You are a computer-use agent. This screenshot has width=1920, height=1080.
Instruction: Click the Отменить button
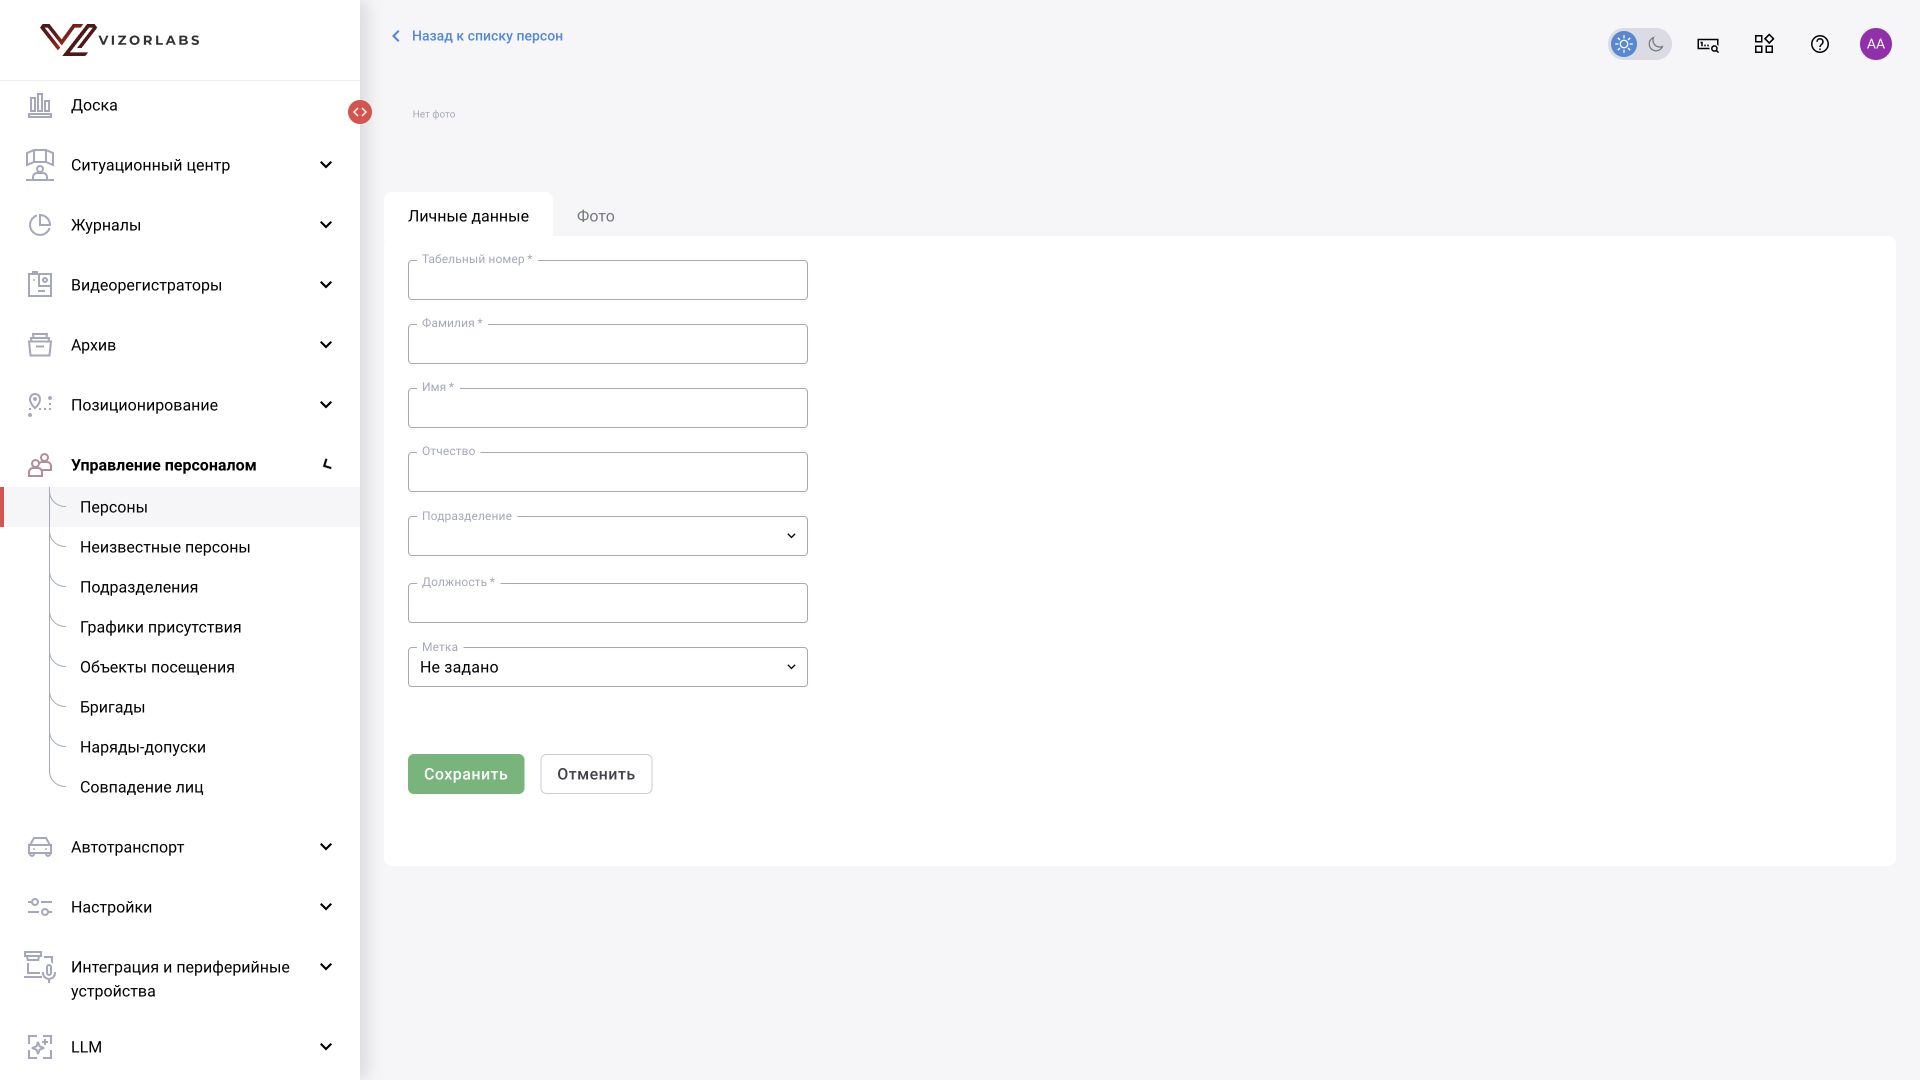tap(596, 774)
